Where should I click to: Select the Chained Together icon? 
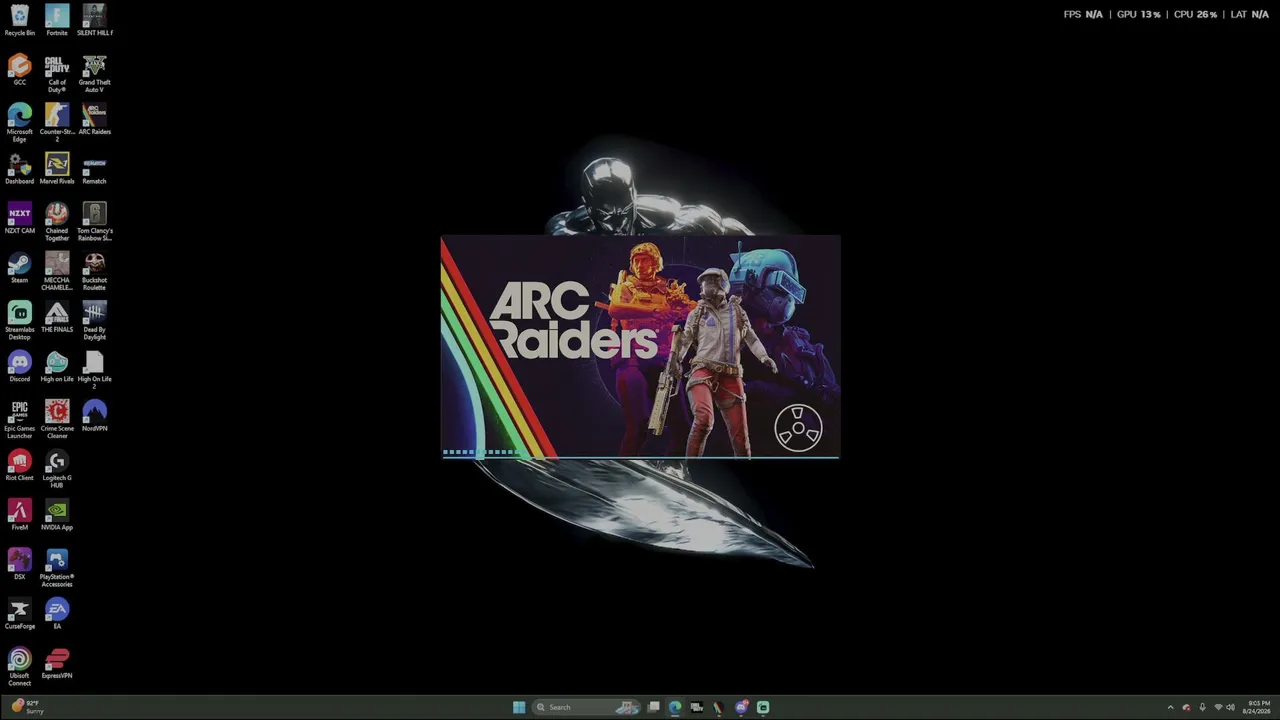(57, 222)
